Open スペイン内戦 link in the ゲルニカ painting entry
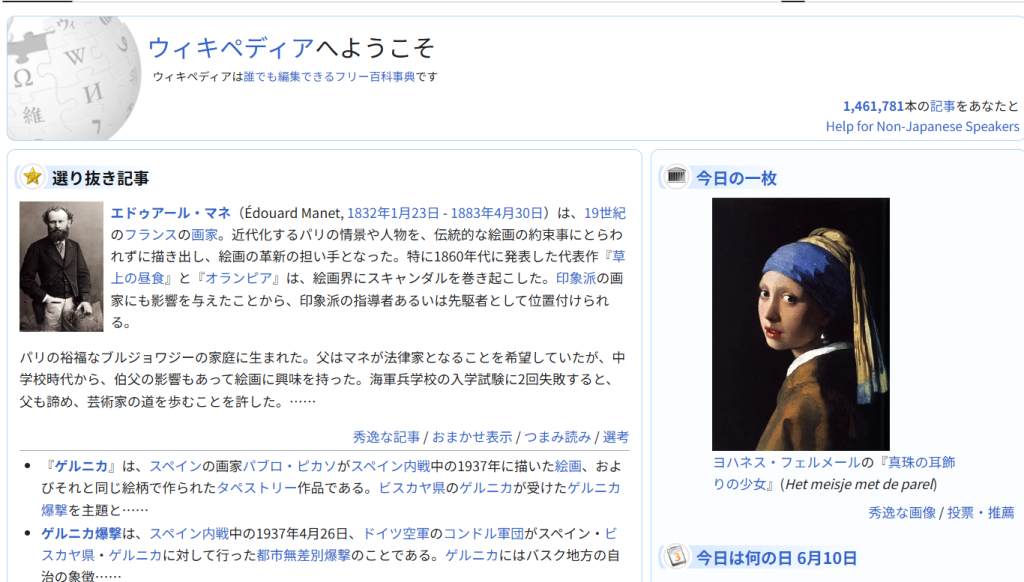This screenshot has height=582, width=1024. [391, 466]
